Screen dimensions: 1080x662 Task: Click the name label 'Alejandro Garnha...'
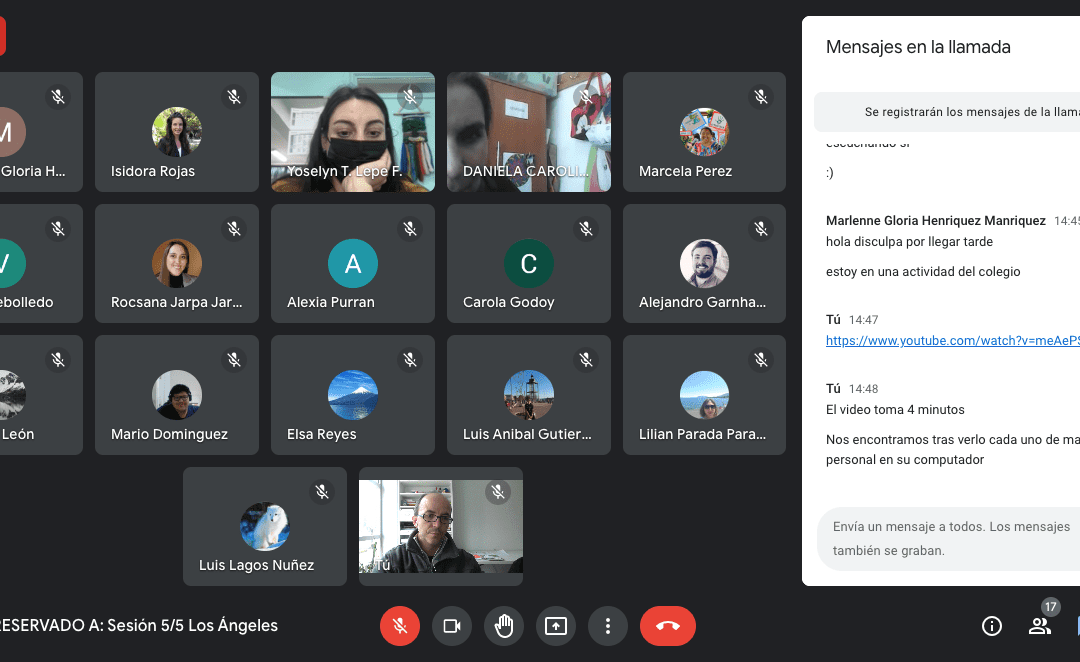(702, 302)
